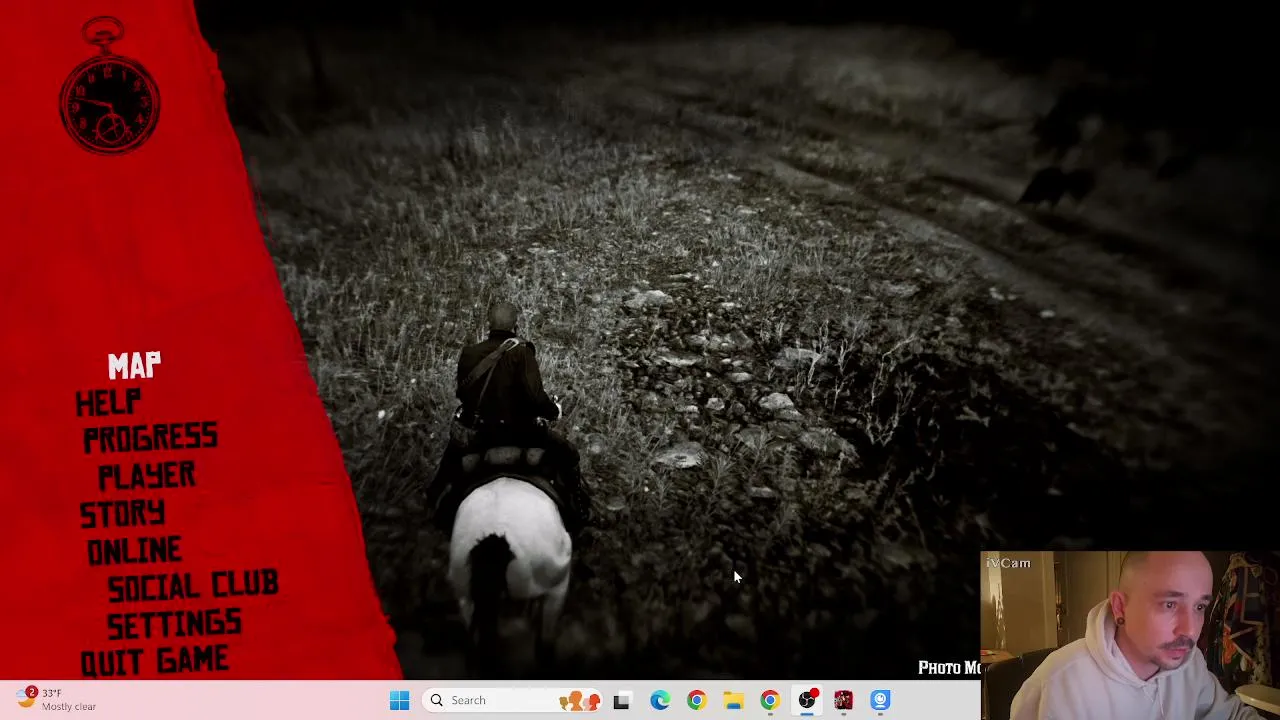This screenshot has width=1280, height=720.
Task: Open the Map menu entry
Action: click(x=134, y=366)
